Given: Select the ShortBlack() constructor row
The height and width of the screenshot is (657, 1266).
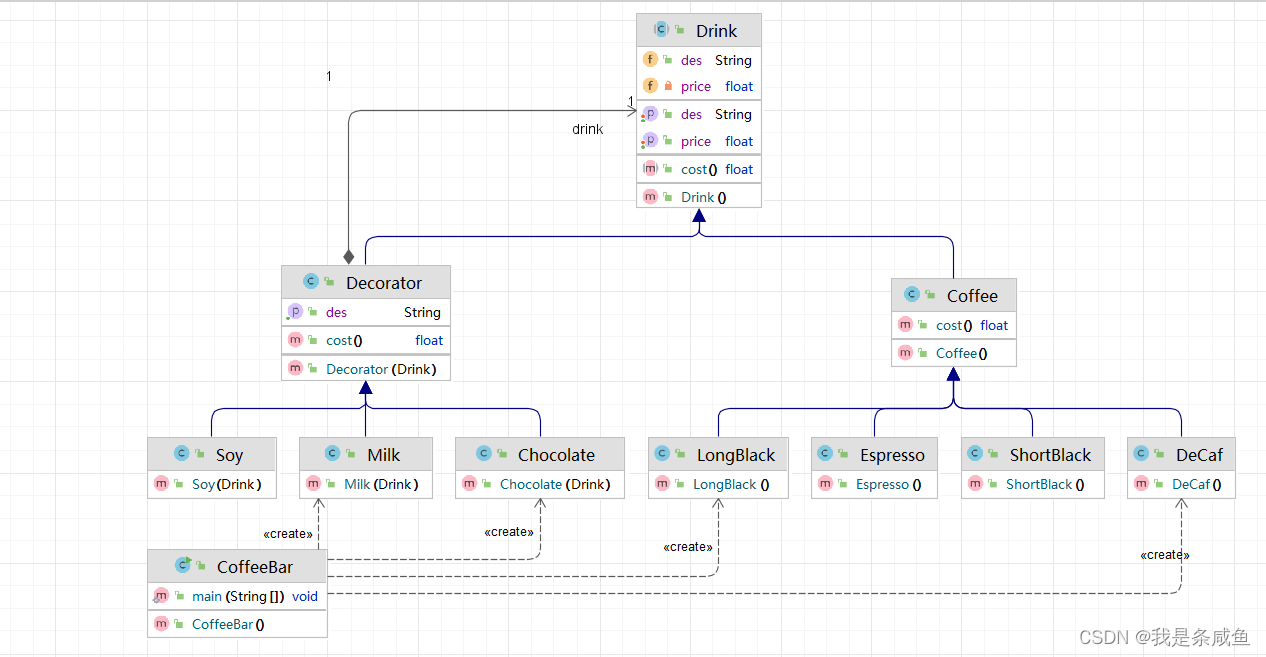Looking at the screenshot, I should 1033,484.
